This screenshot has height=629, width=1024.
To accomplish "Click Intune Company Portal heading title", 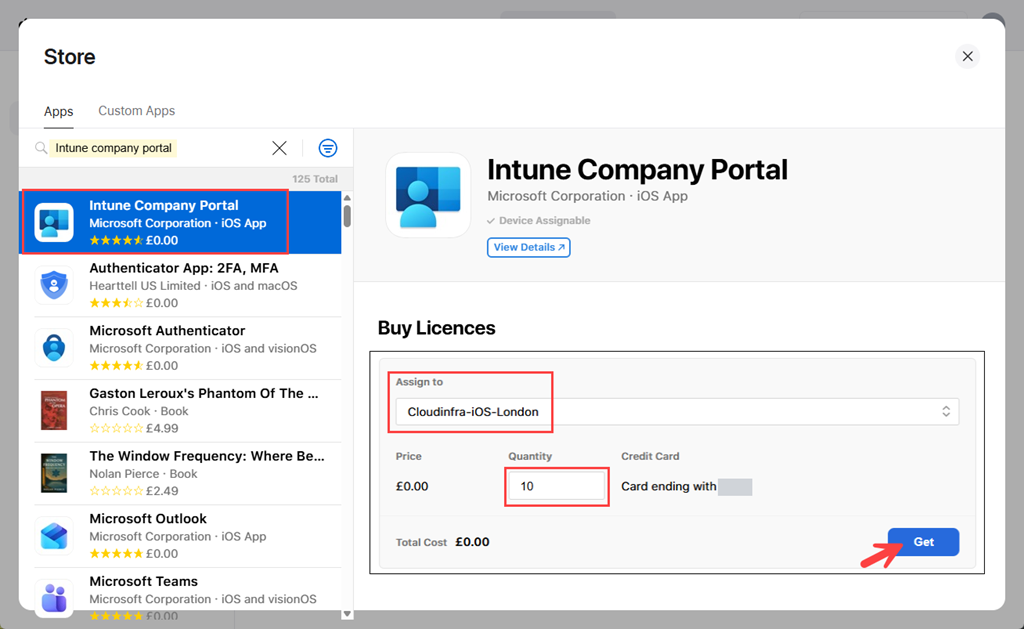I will click(637, 170).
